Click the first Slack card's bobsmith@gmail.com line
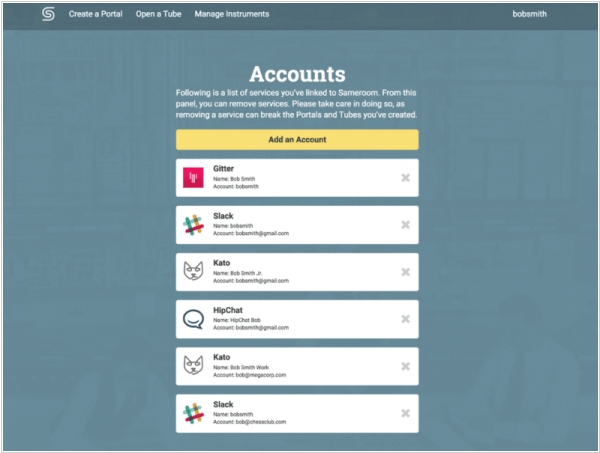Screen dimensions: 600x453 point(251,233)
